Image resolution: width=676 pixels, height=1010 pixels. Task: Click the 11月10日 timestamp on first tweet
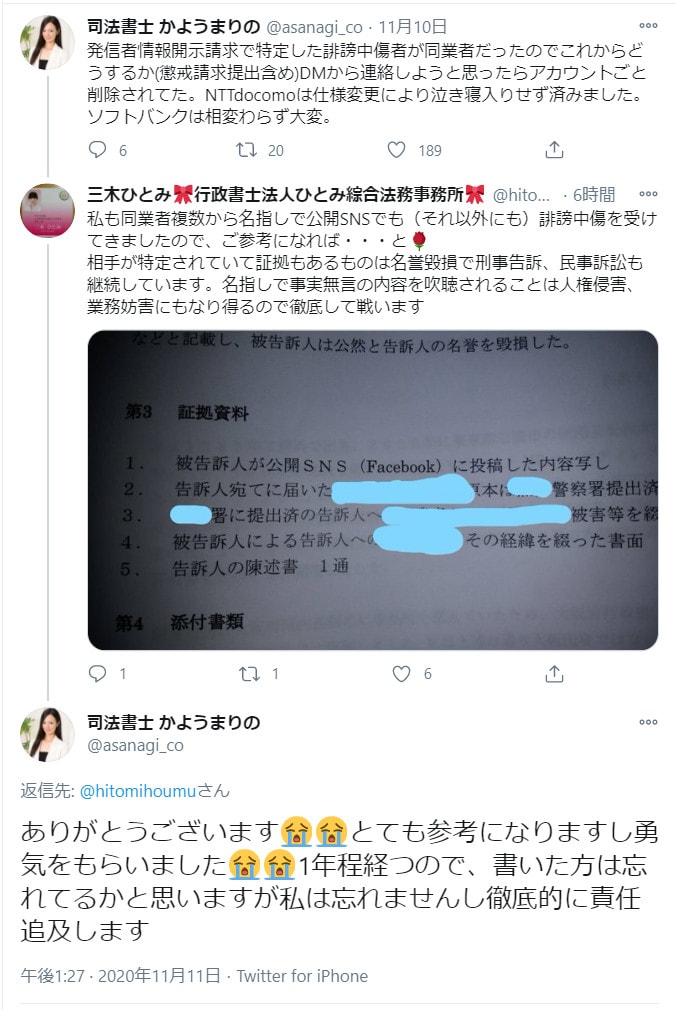coord(412,26)
